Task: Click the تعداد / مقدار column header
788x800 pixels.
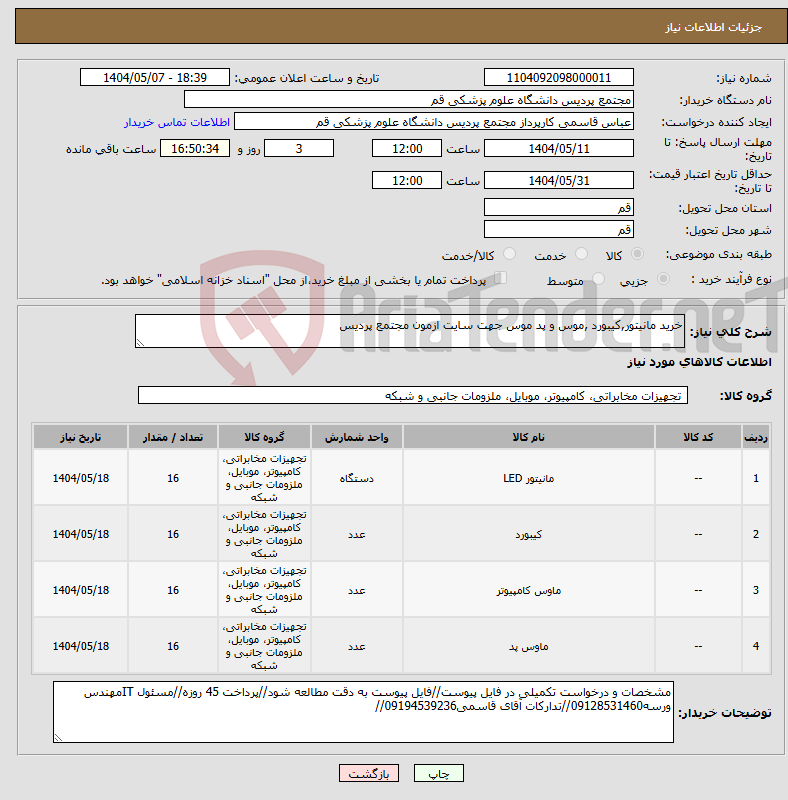Action: (173, 437)
